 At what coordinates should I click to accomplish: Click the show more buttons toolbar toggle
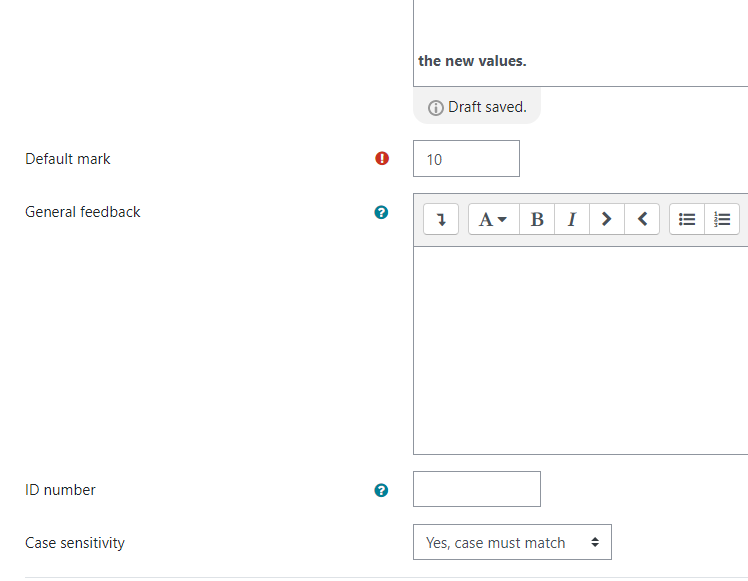441,219
